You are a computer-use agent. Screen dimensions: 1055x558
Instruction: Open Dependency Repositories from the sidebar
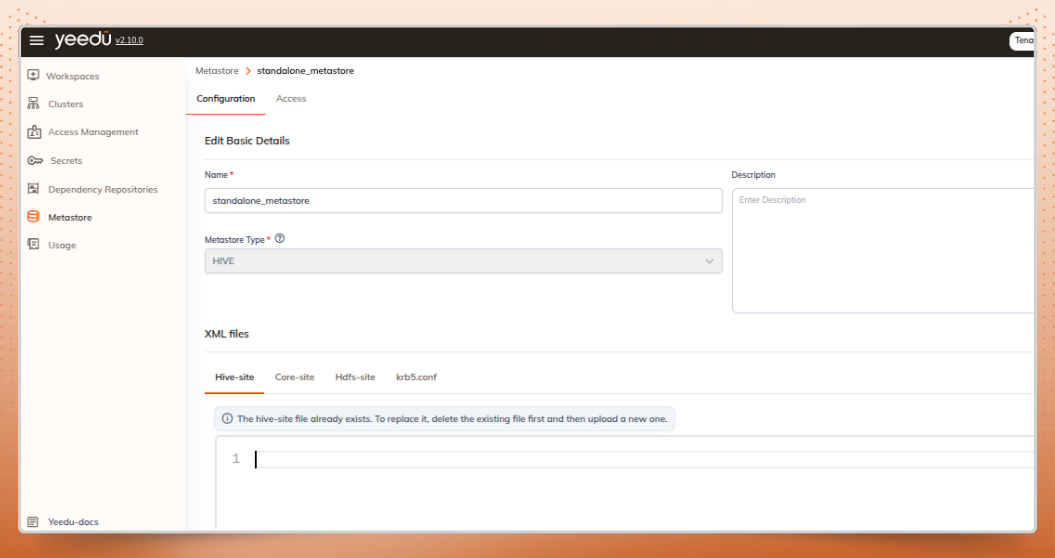tap(103, 190)
